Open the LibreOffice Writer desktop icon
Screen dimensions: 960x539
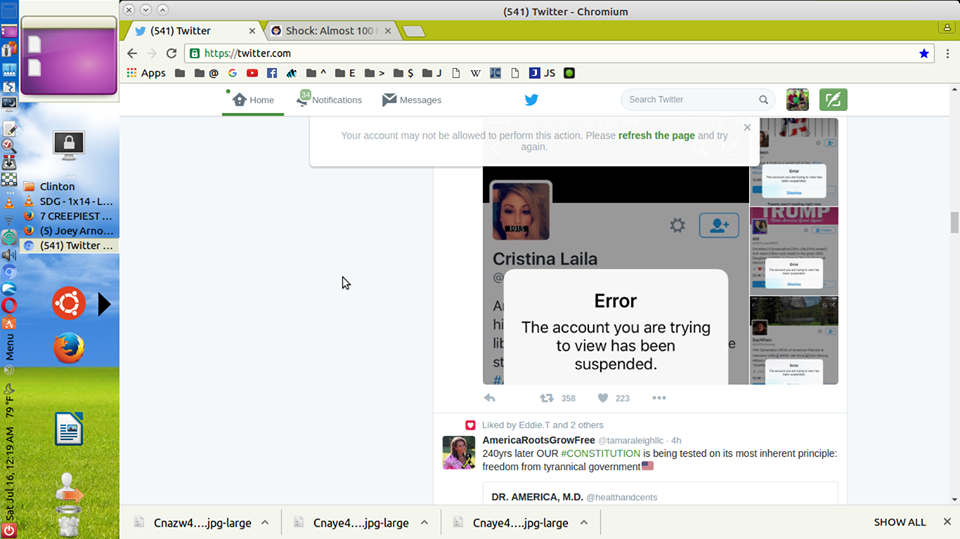69,429
